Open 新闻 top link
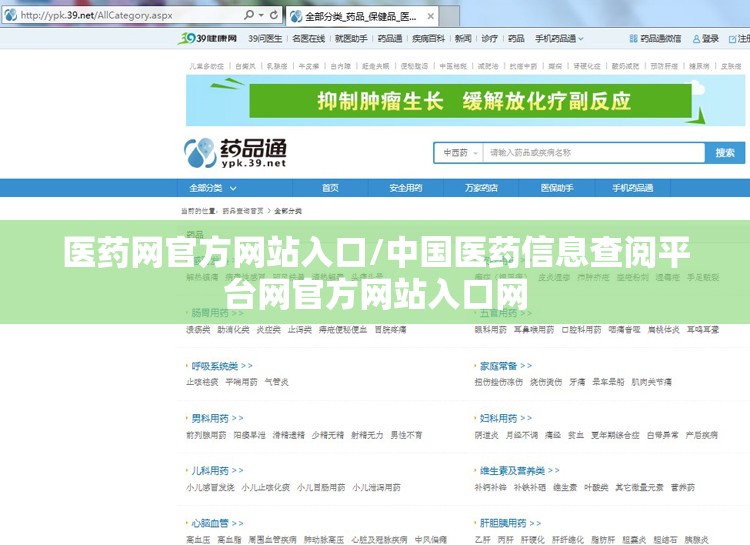 [x=463, y=38]
